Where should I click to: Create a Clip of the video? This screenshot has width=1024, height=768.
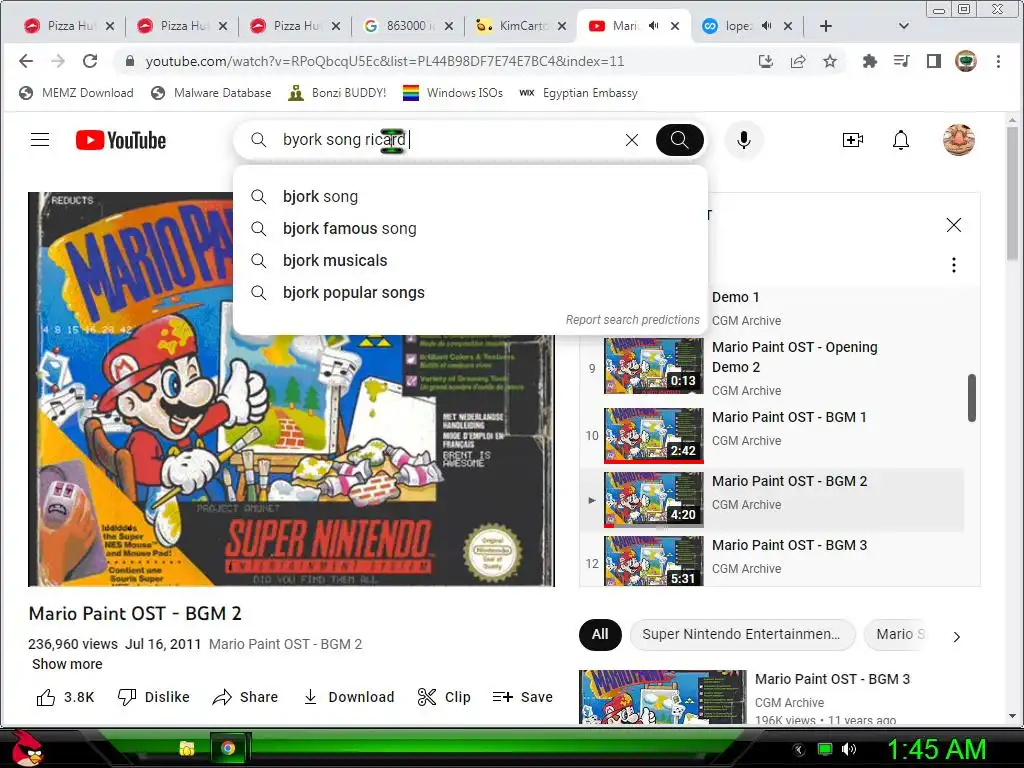[444, 697]
